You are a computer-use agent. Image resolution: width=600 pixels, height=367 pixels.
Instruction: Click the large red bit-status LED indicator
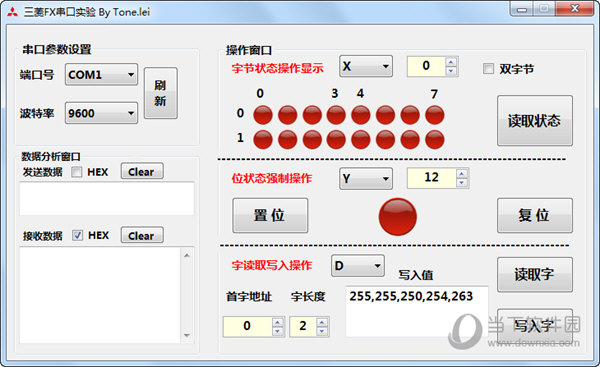pos(398,217)
